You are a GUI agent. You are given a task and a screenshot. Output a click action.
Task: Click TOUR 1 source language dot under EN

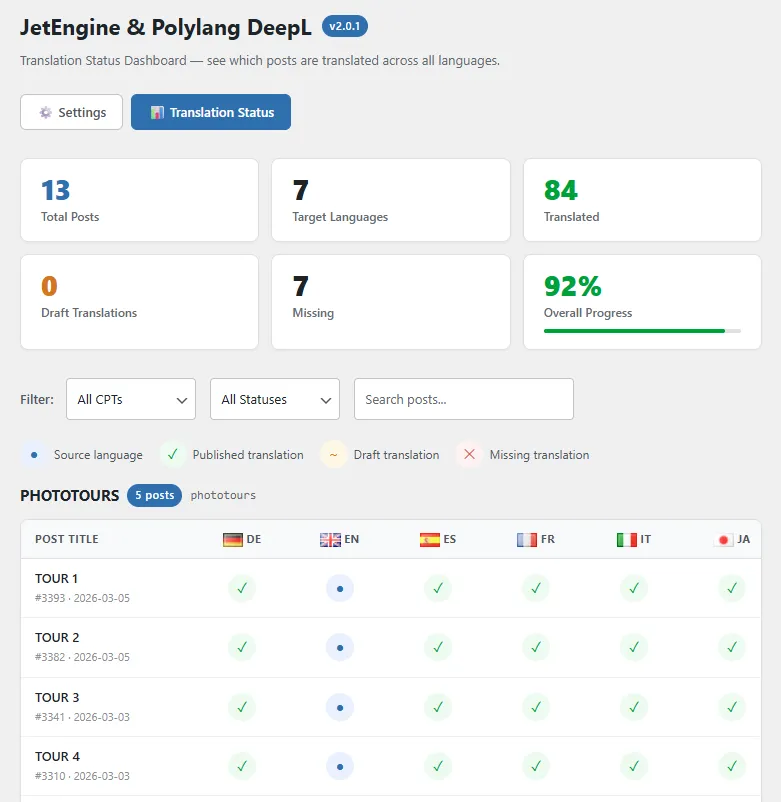pyautogui.click(x=340, y=588)
